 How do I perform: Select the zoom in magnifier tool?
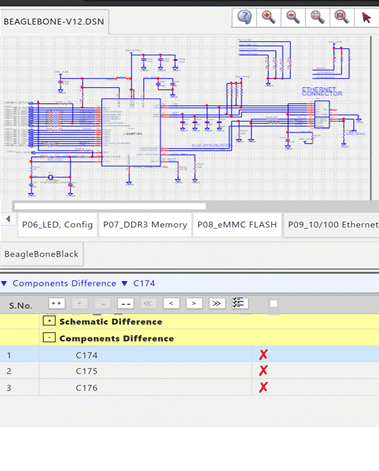click(x=269, y=17)
